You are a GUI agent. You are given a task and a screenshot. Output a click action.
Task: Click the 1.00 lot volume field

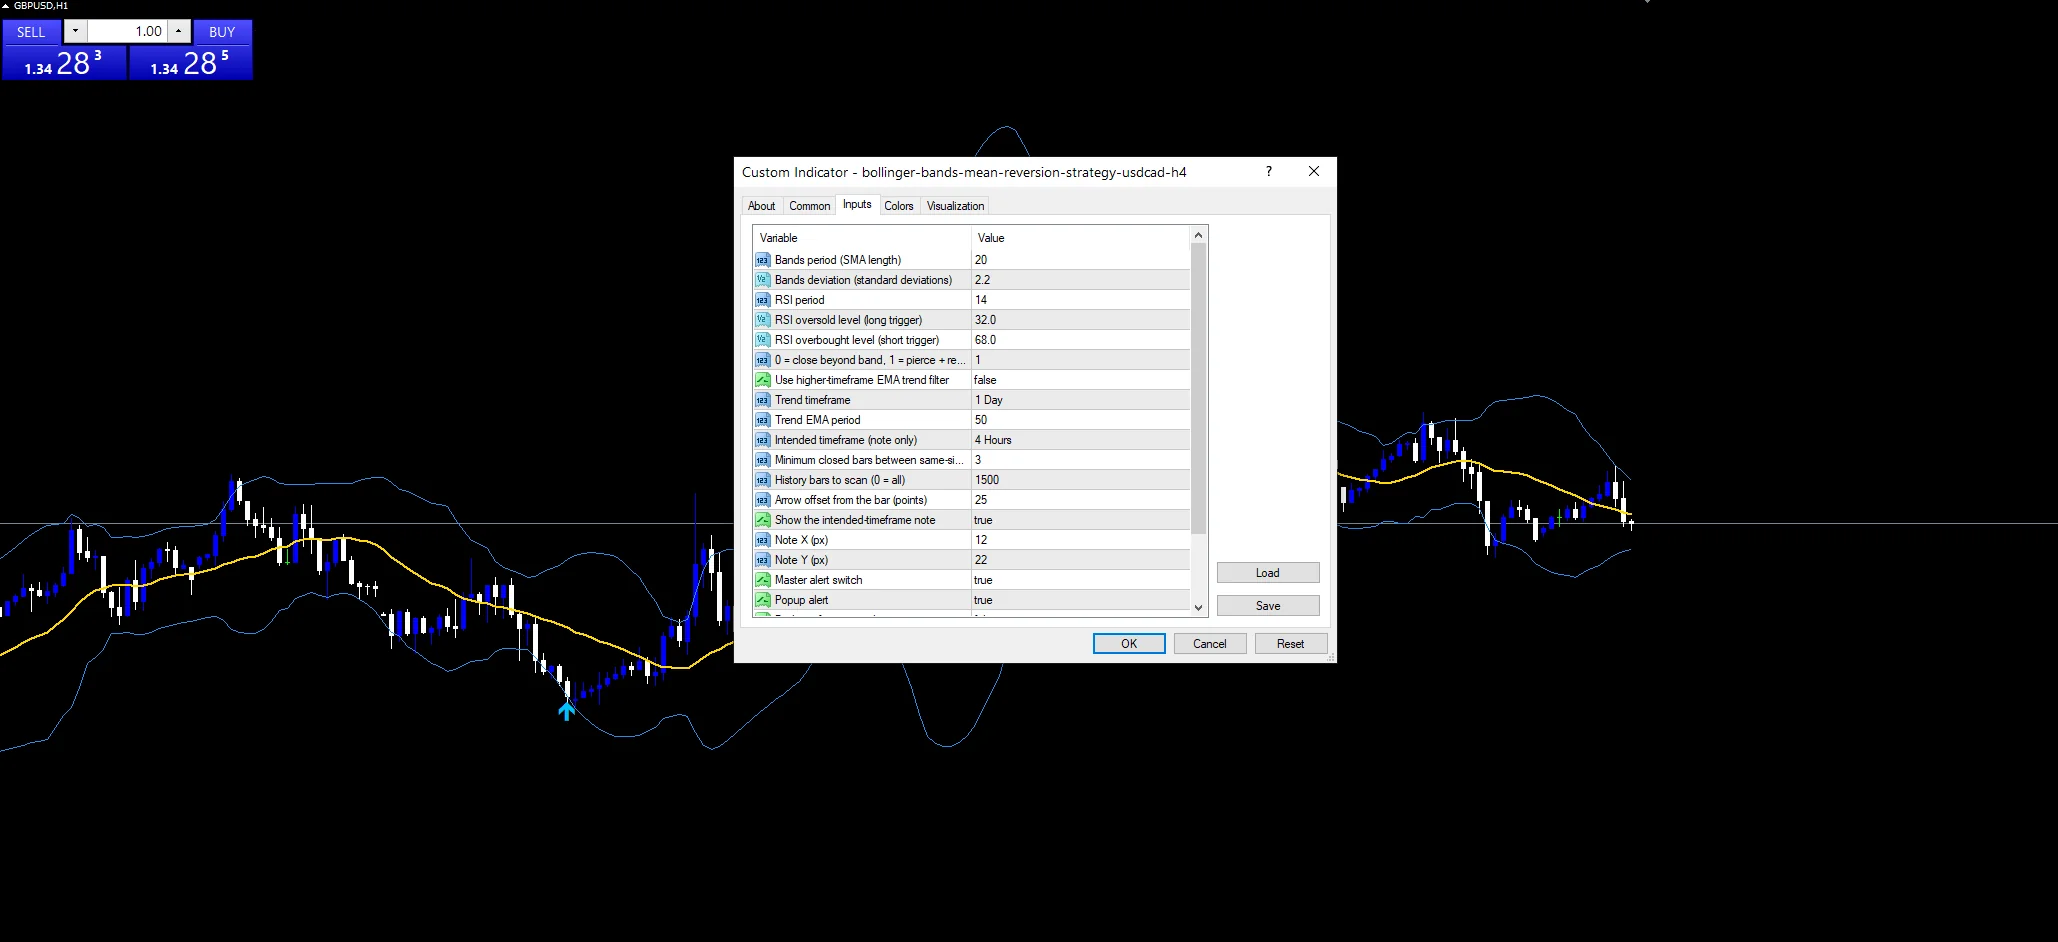[127, 31]
